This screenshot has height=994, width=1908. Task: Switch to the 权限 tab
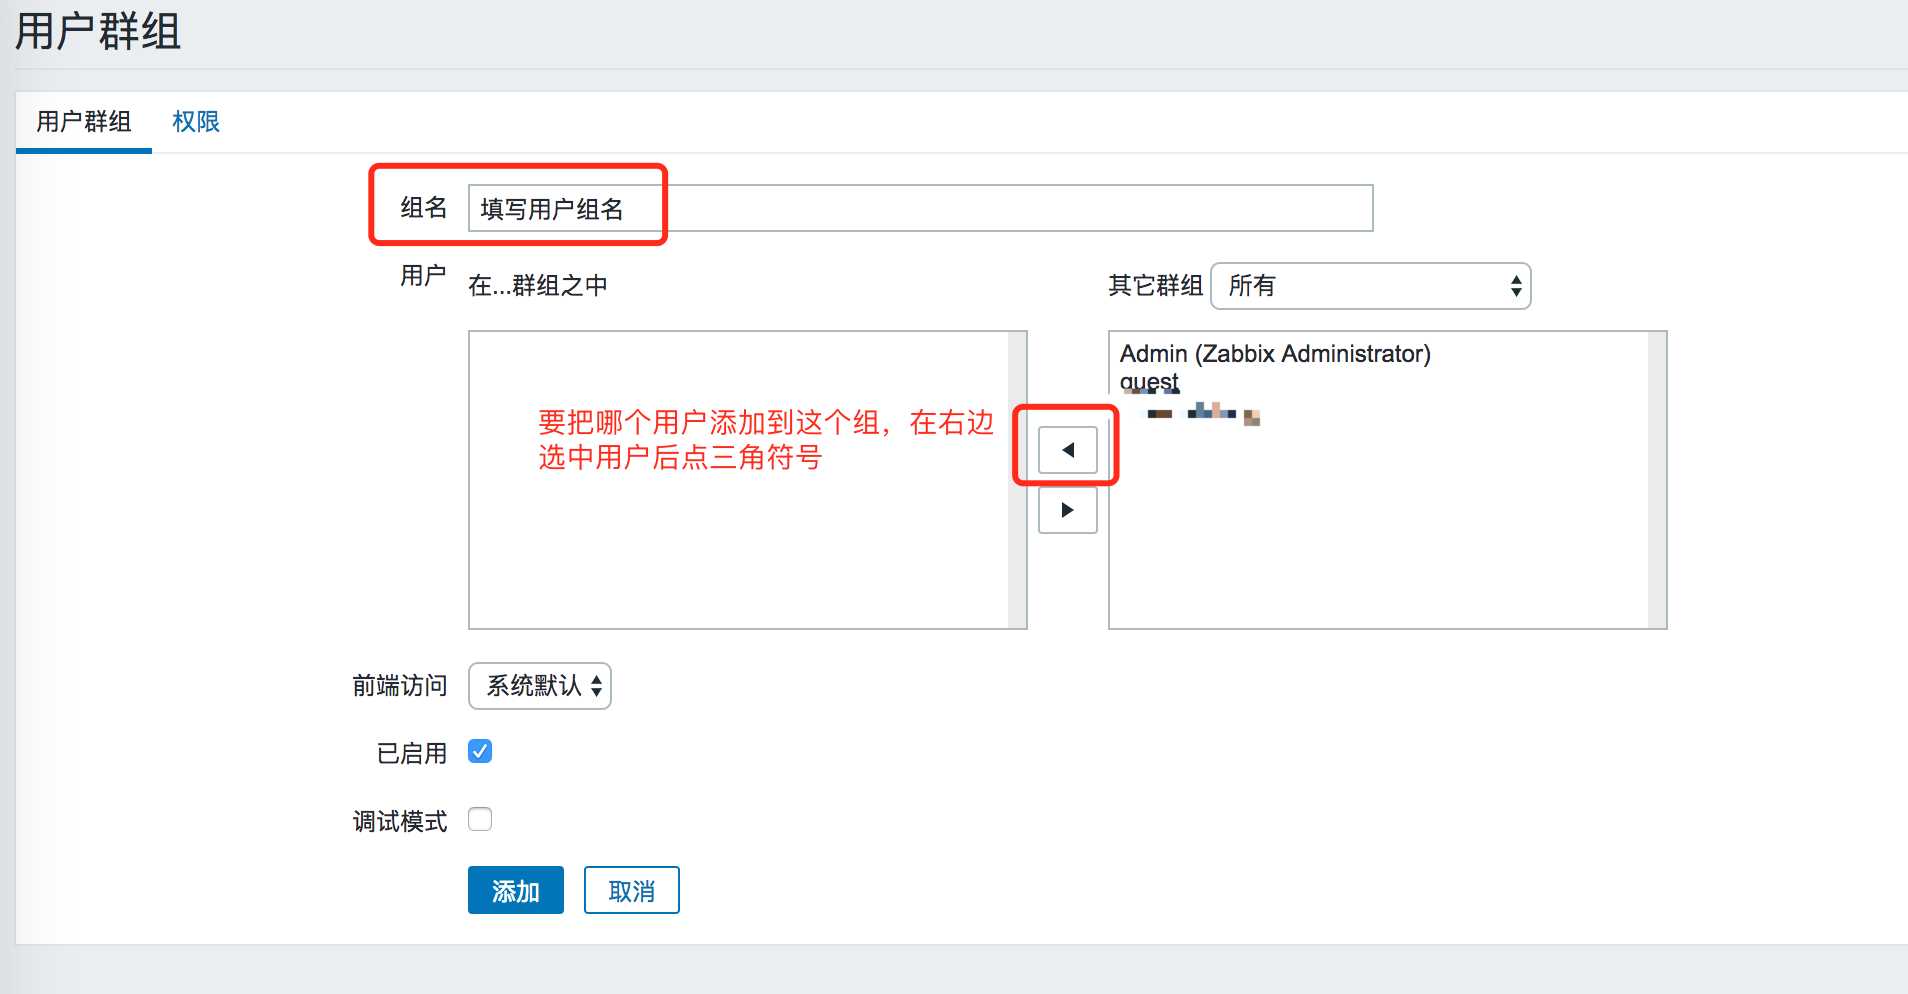pos(195,122)
